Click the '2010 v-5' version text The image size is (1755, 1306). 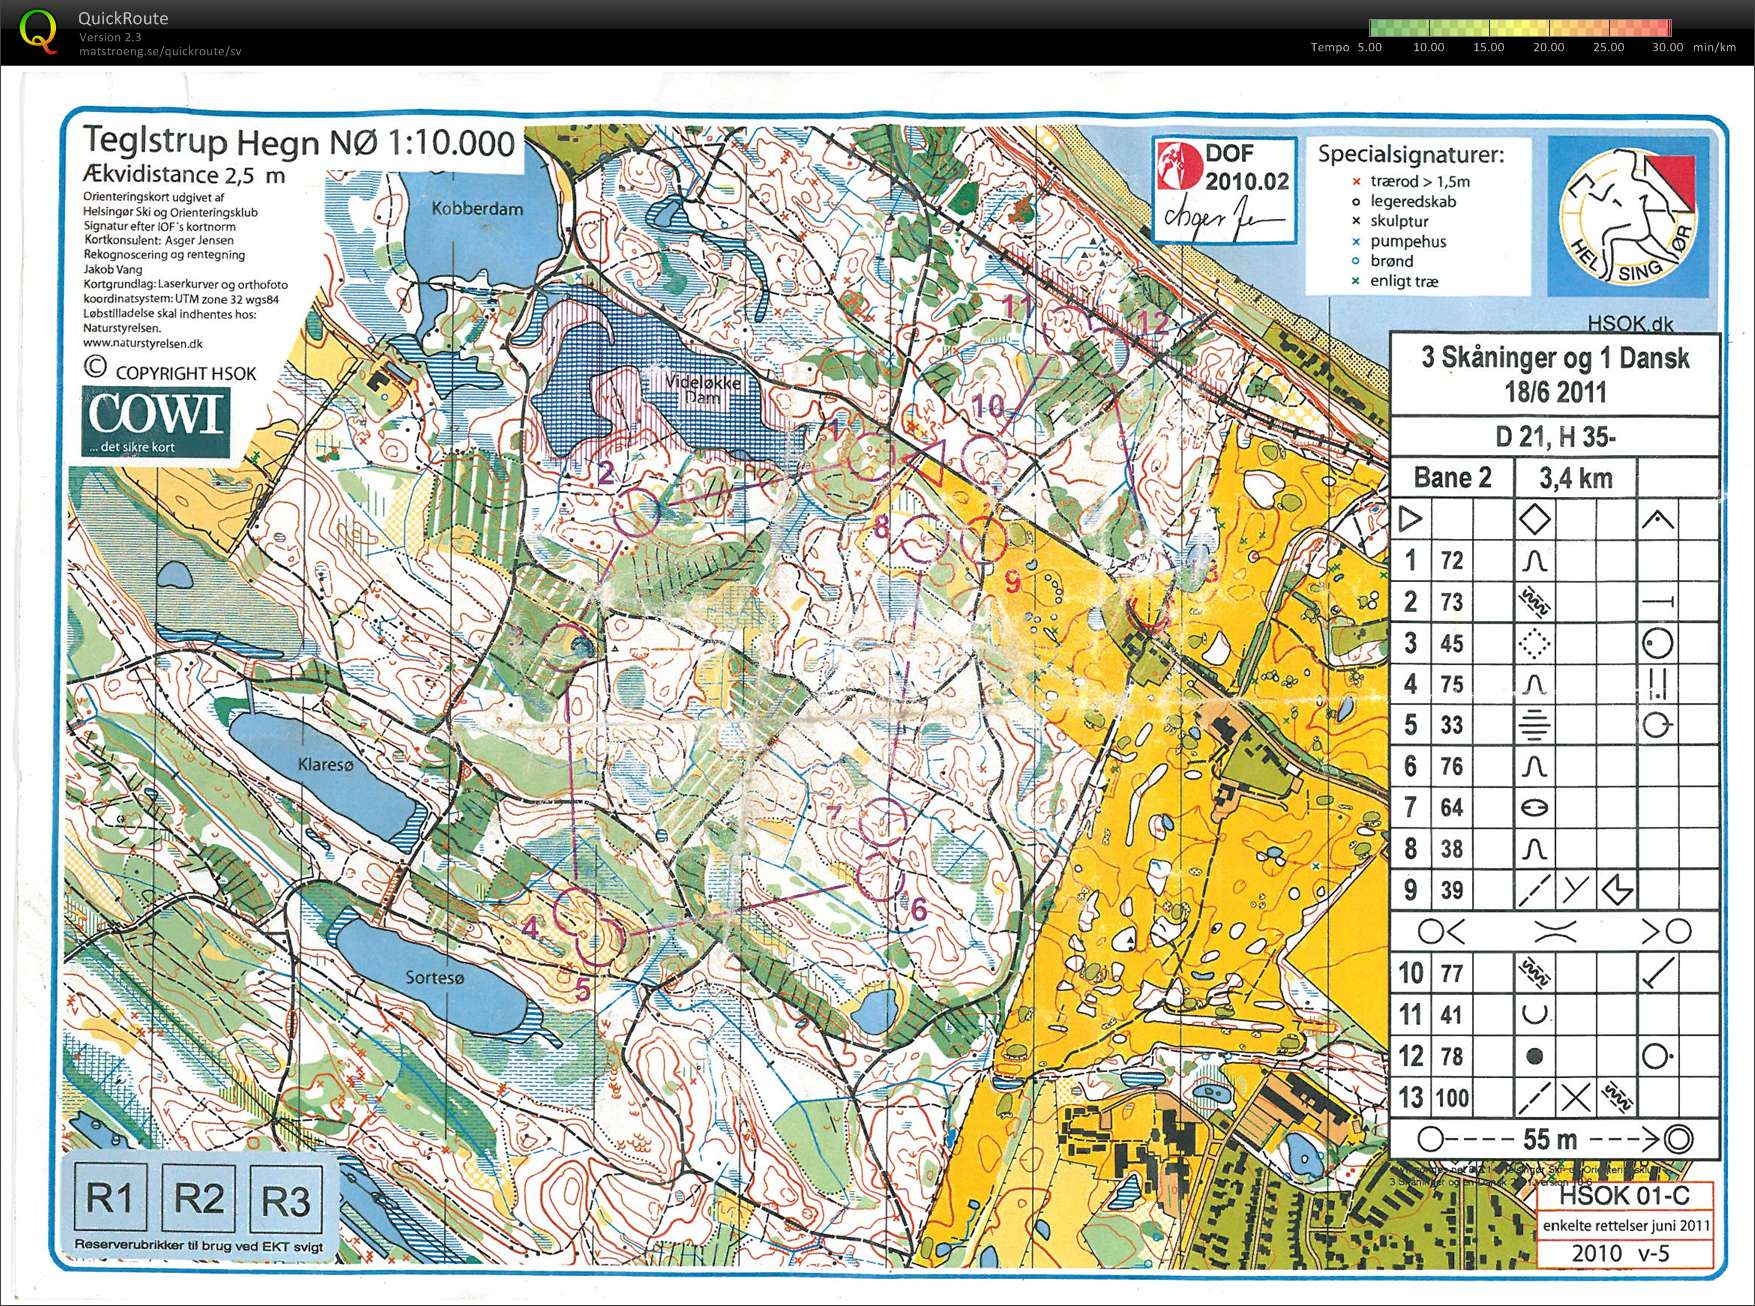[1620, 1253]
